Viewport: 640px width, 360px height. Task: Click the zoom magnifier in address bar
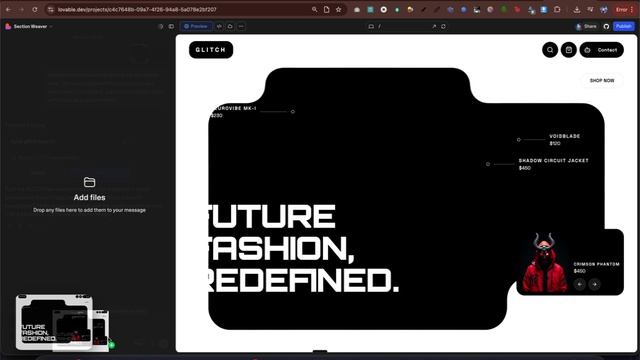pos(314,9)
